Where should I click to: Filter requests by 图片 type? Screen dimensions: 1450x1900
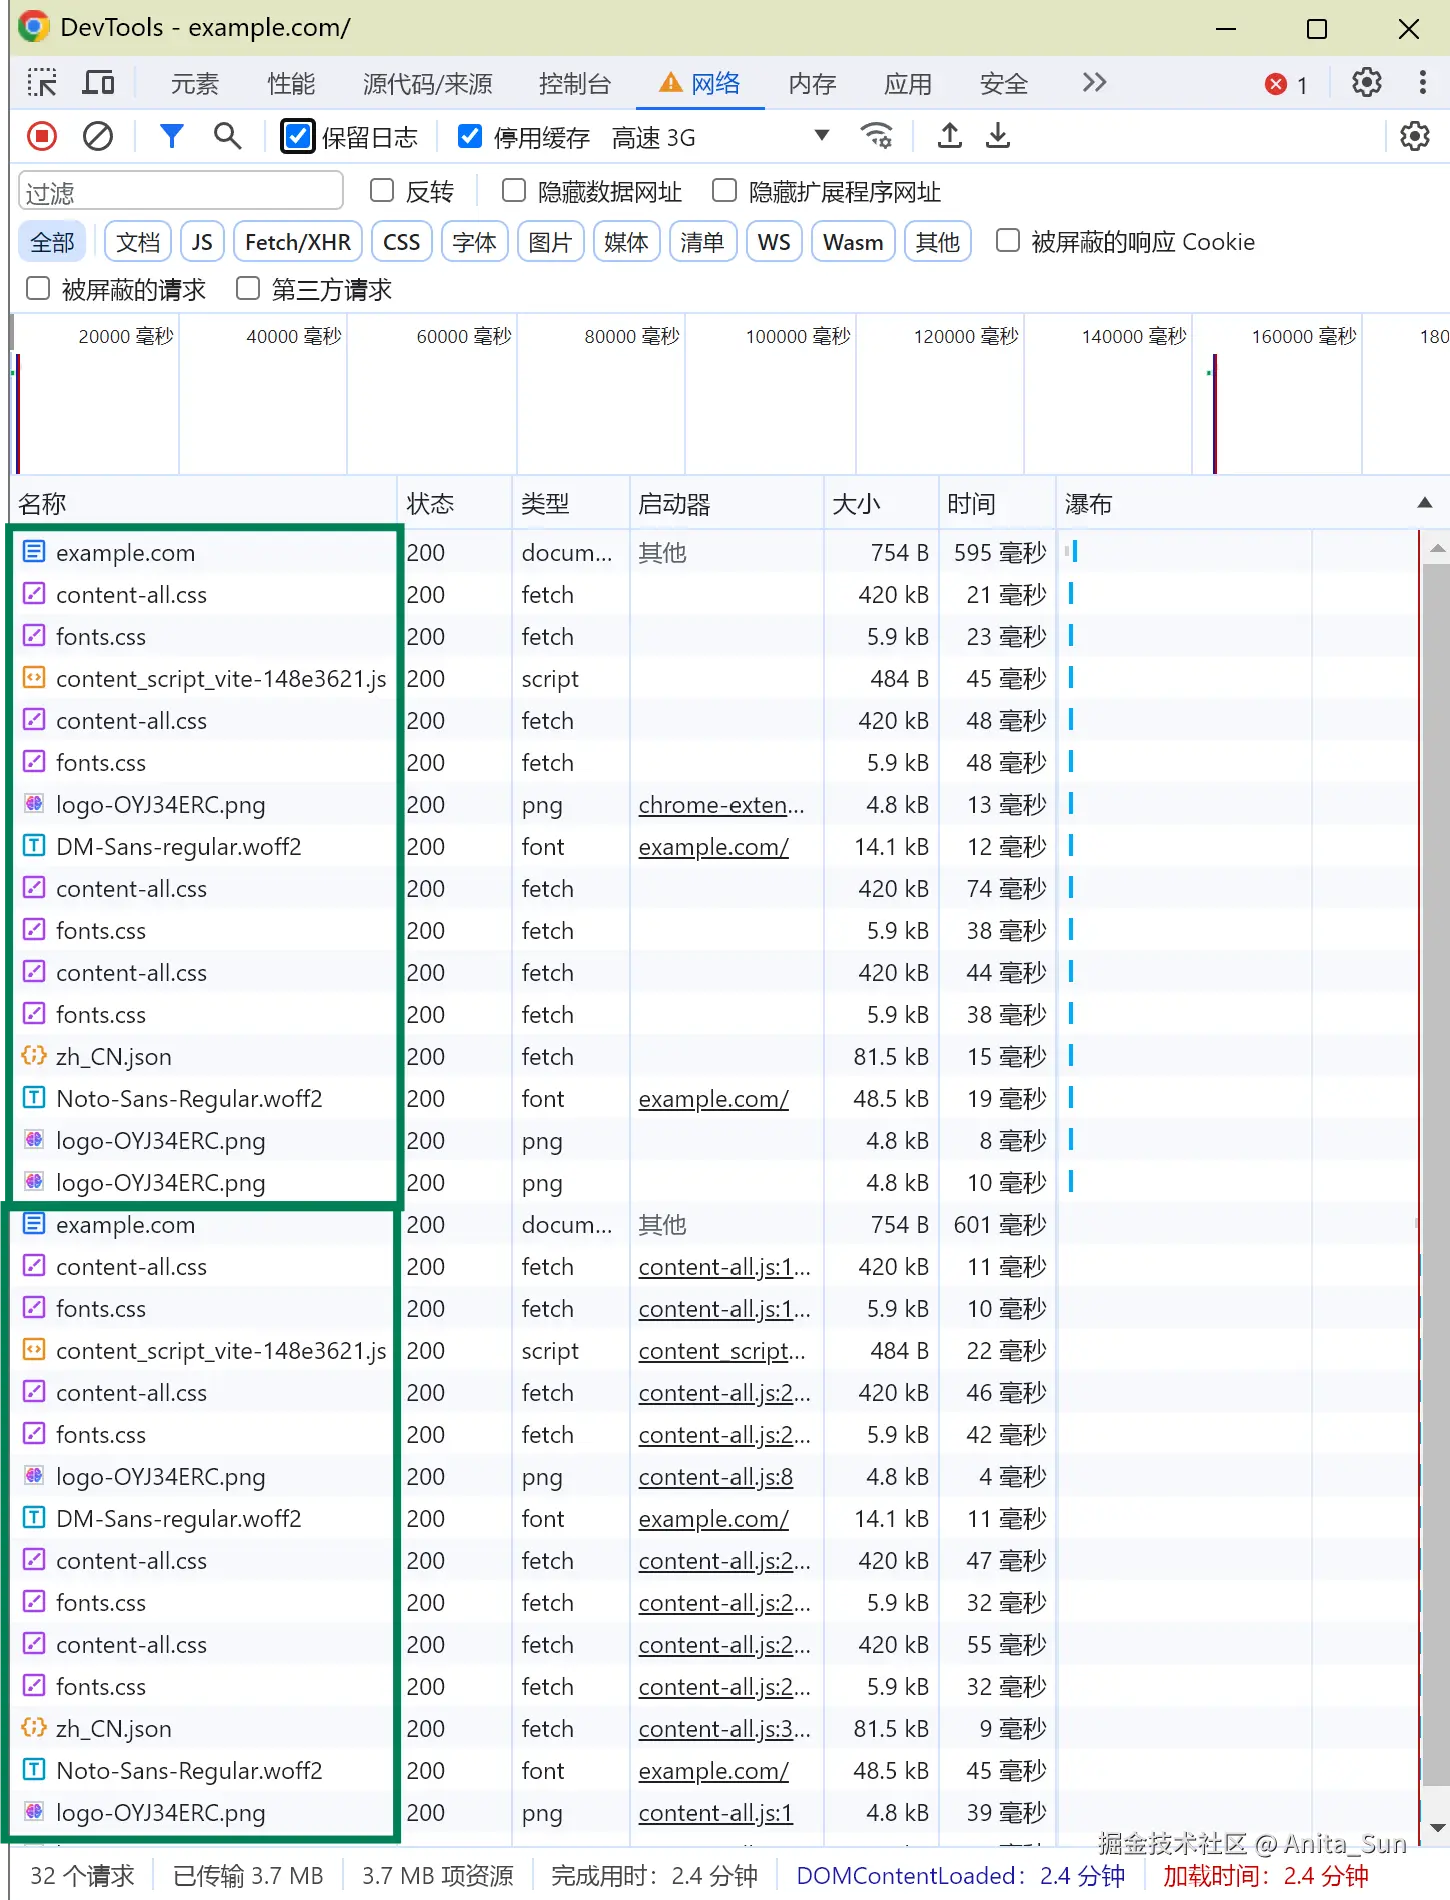pos(550,242)
